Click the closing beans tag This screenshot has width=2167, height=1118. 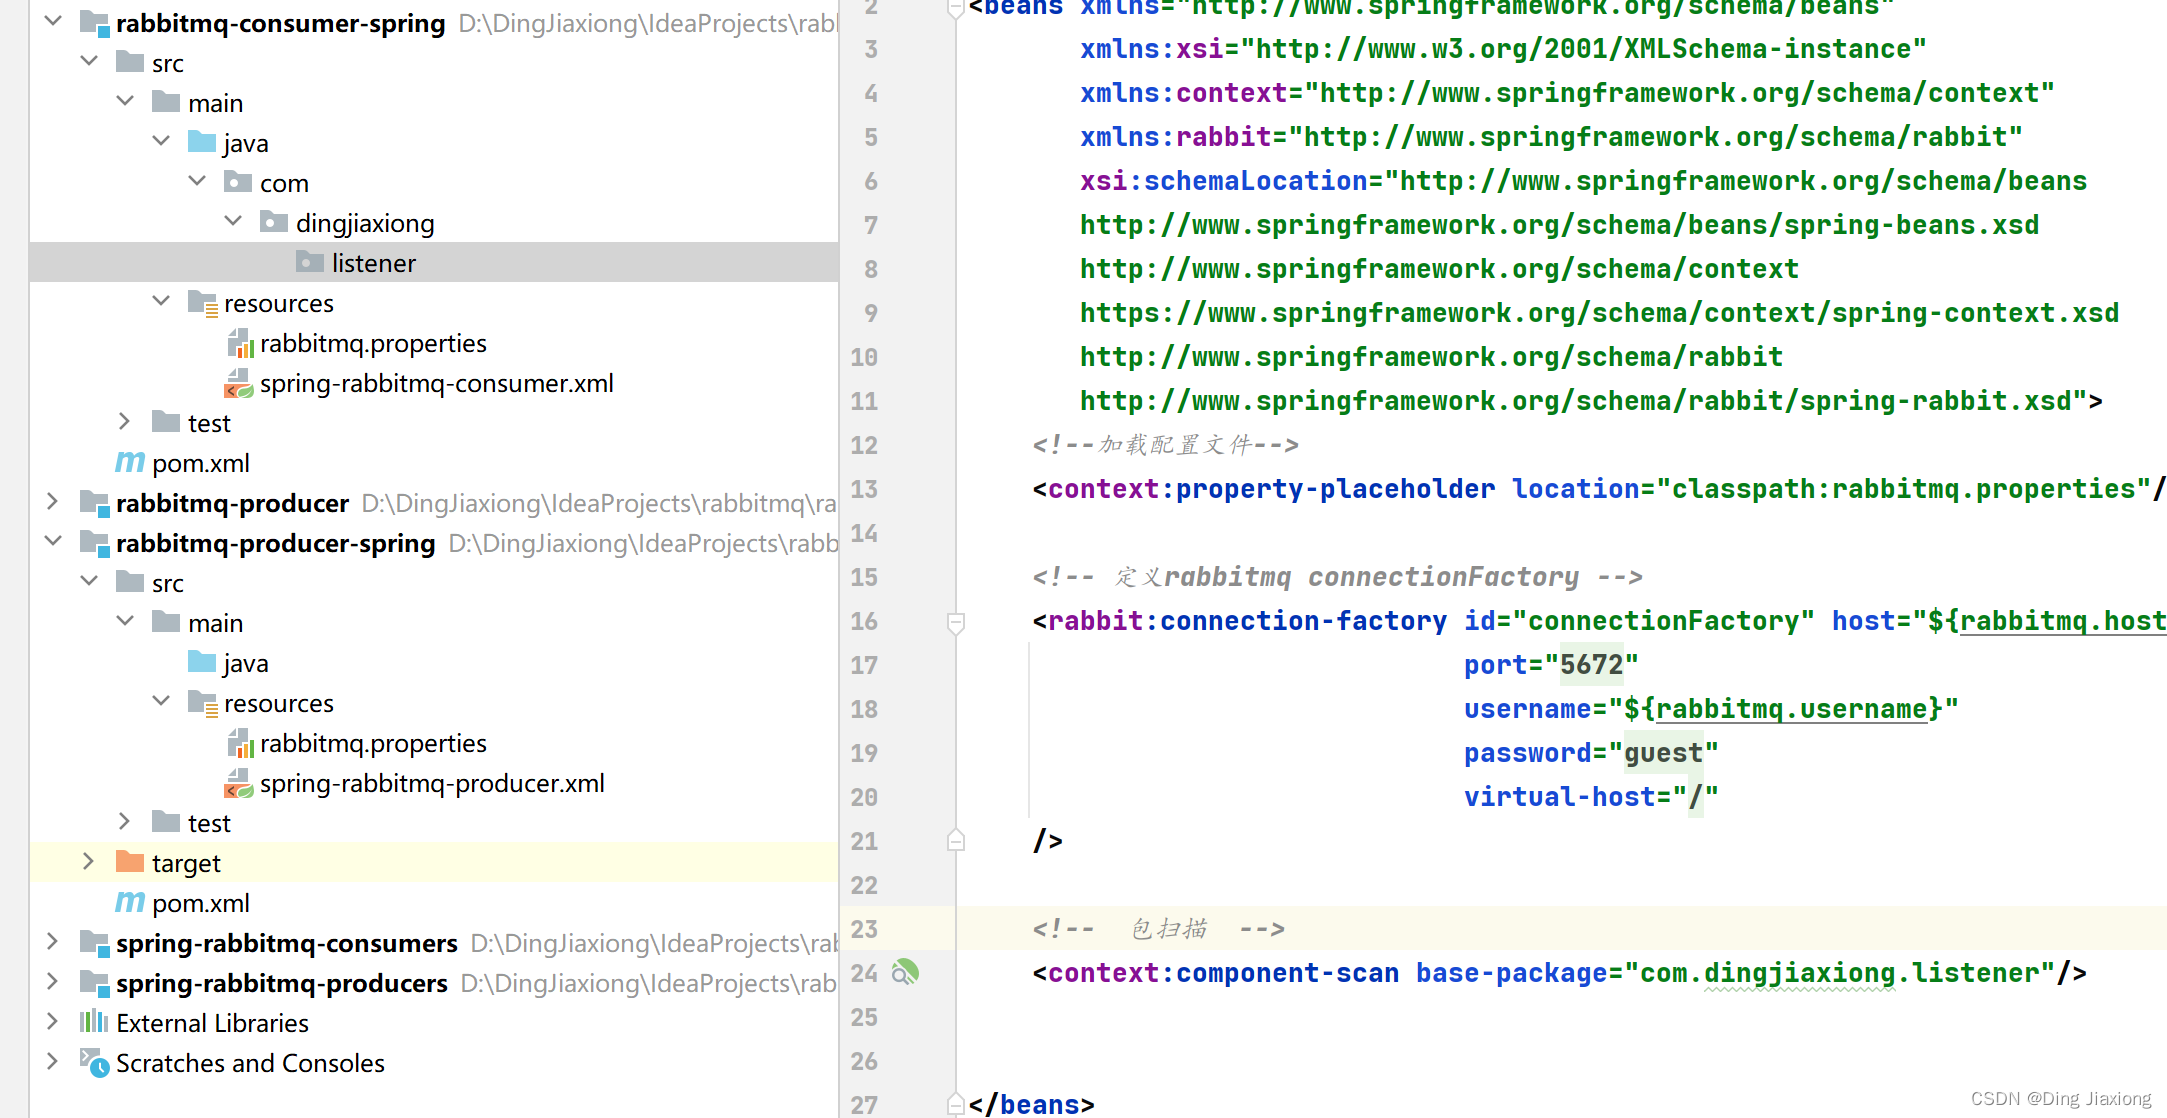pos(1031,1104)
